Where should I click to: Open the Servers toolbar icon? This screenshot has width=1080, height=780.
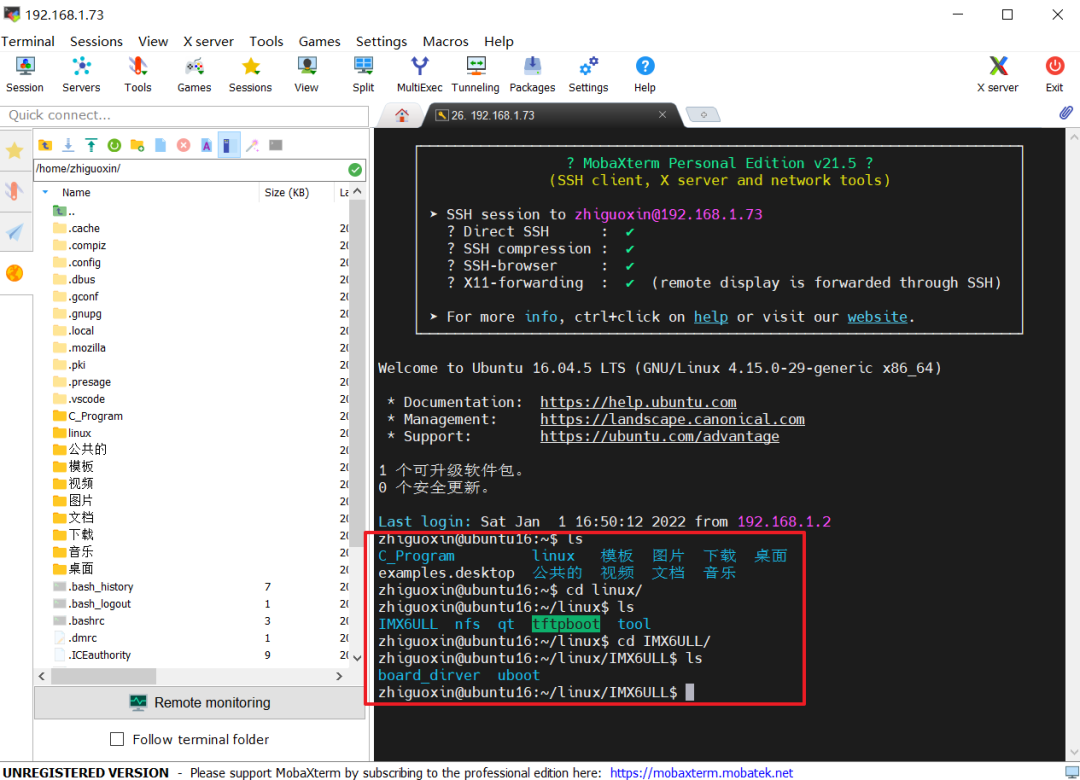click(x=81, y=74)
